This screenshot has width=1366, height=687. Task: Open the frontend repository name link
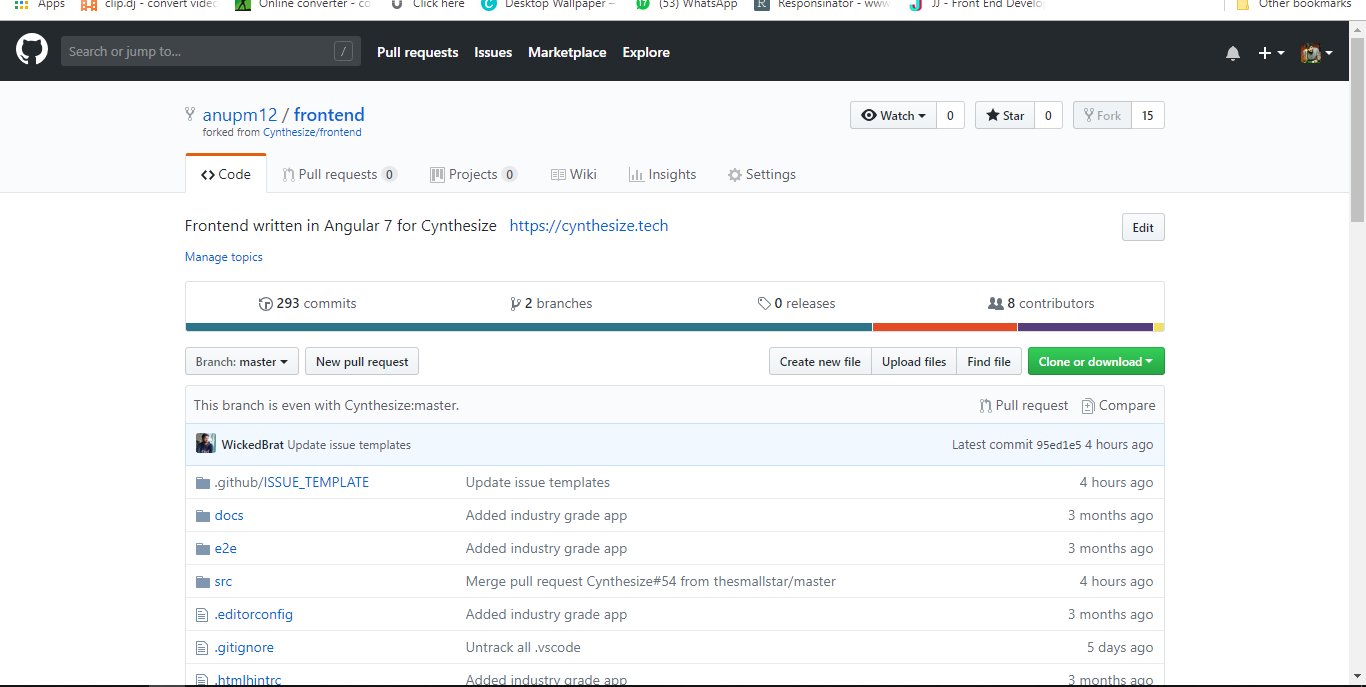pos(329,115)
